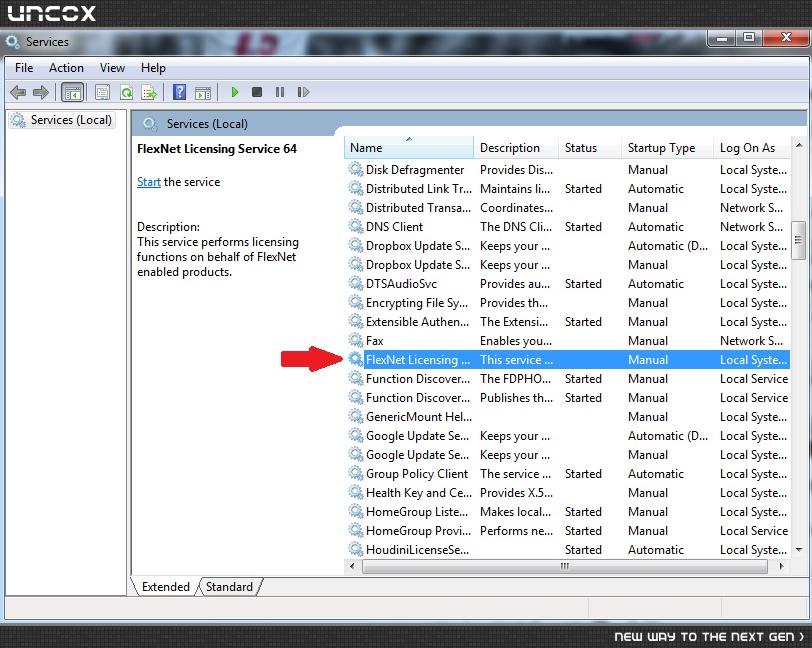Select the Dropbox Update S... Automatic (D... row

(567, 246)
